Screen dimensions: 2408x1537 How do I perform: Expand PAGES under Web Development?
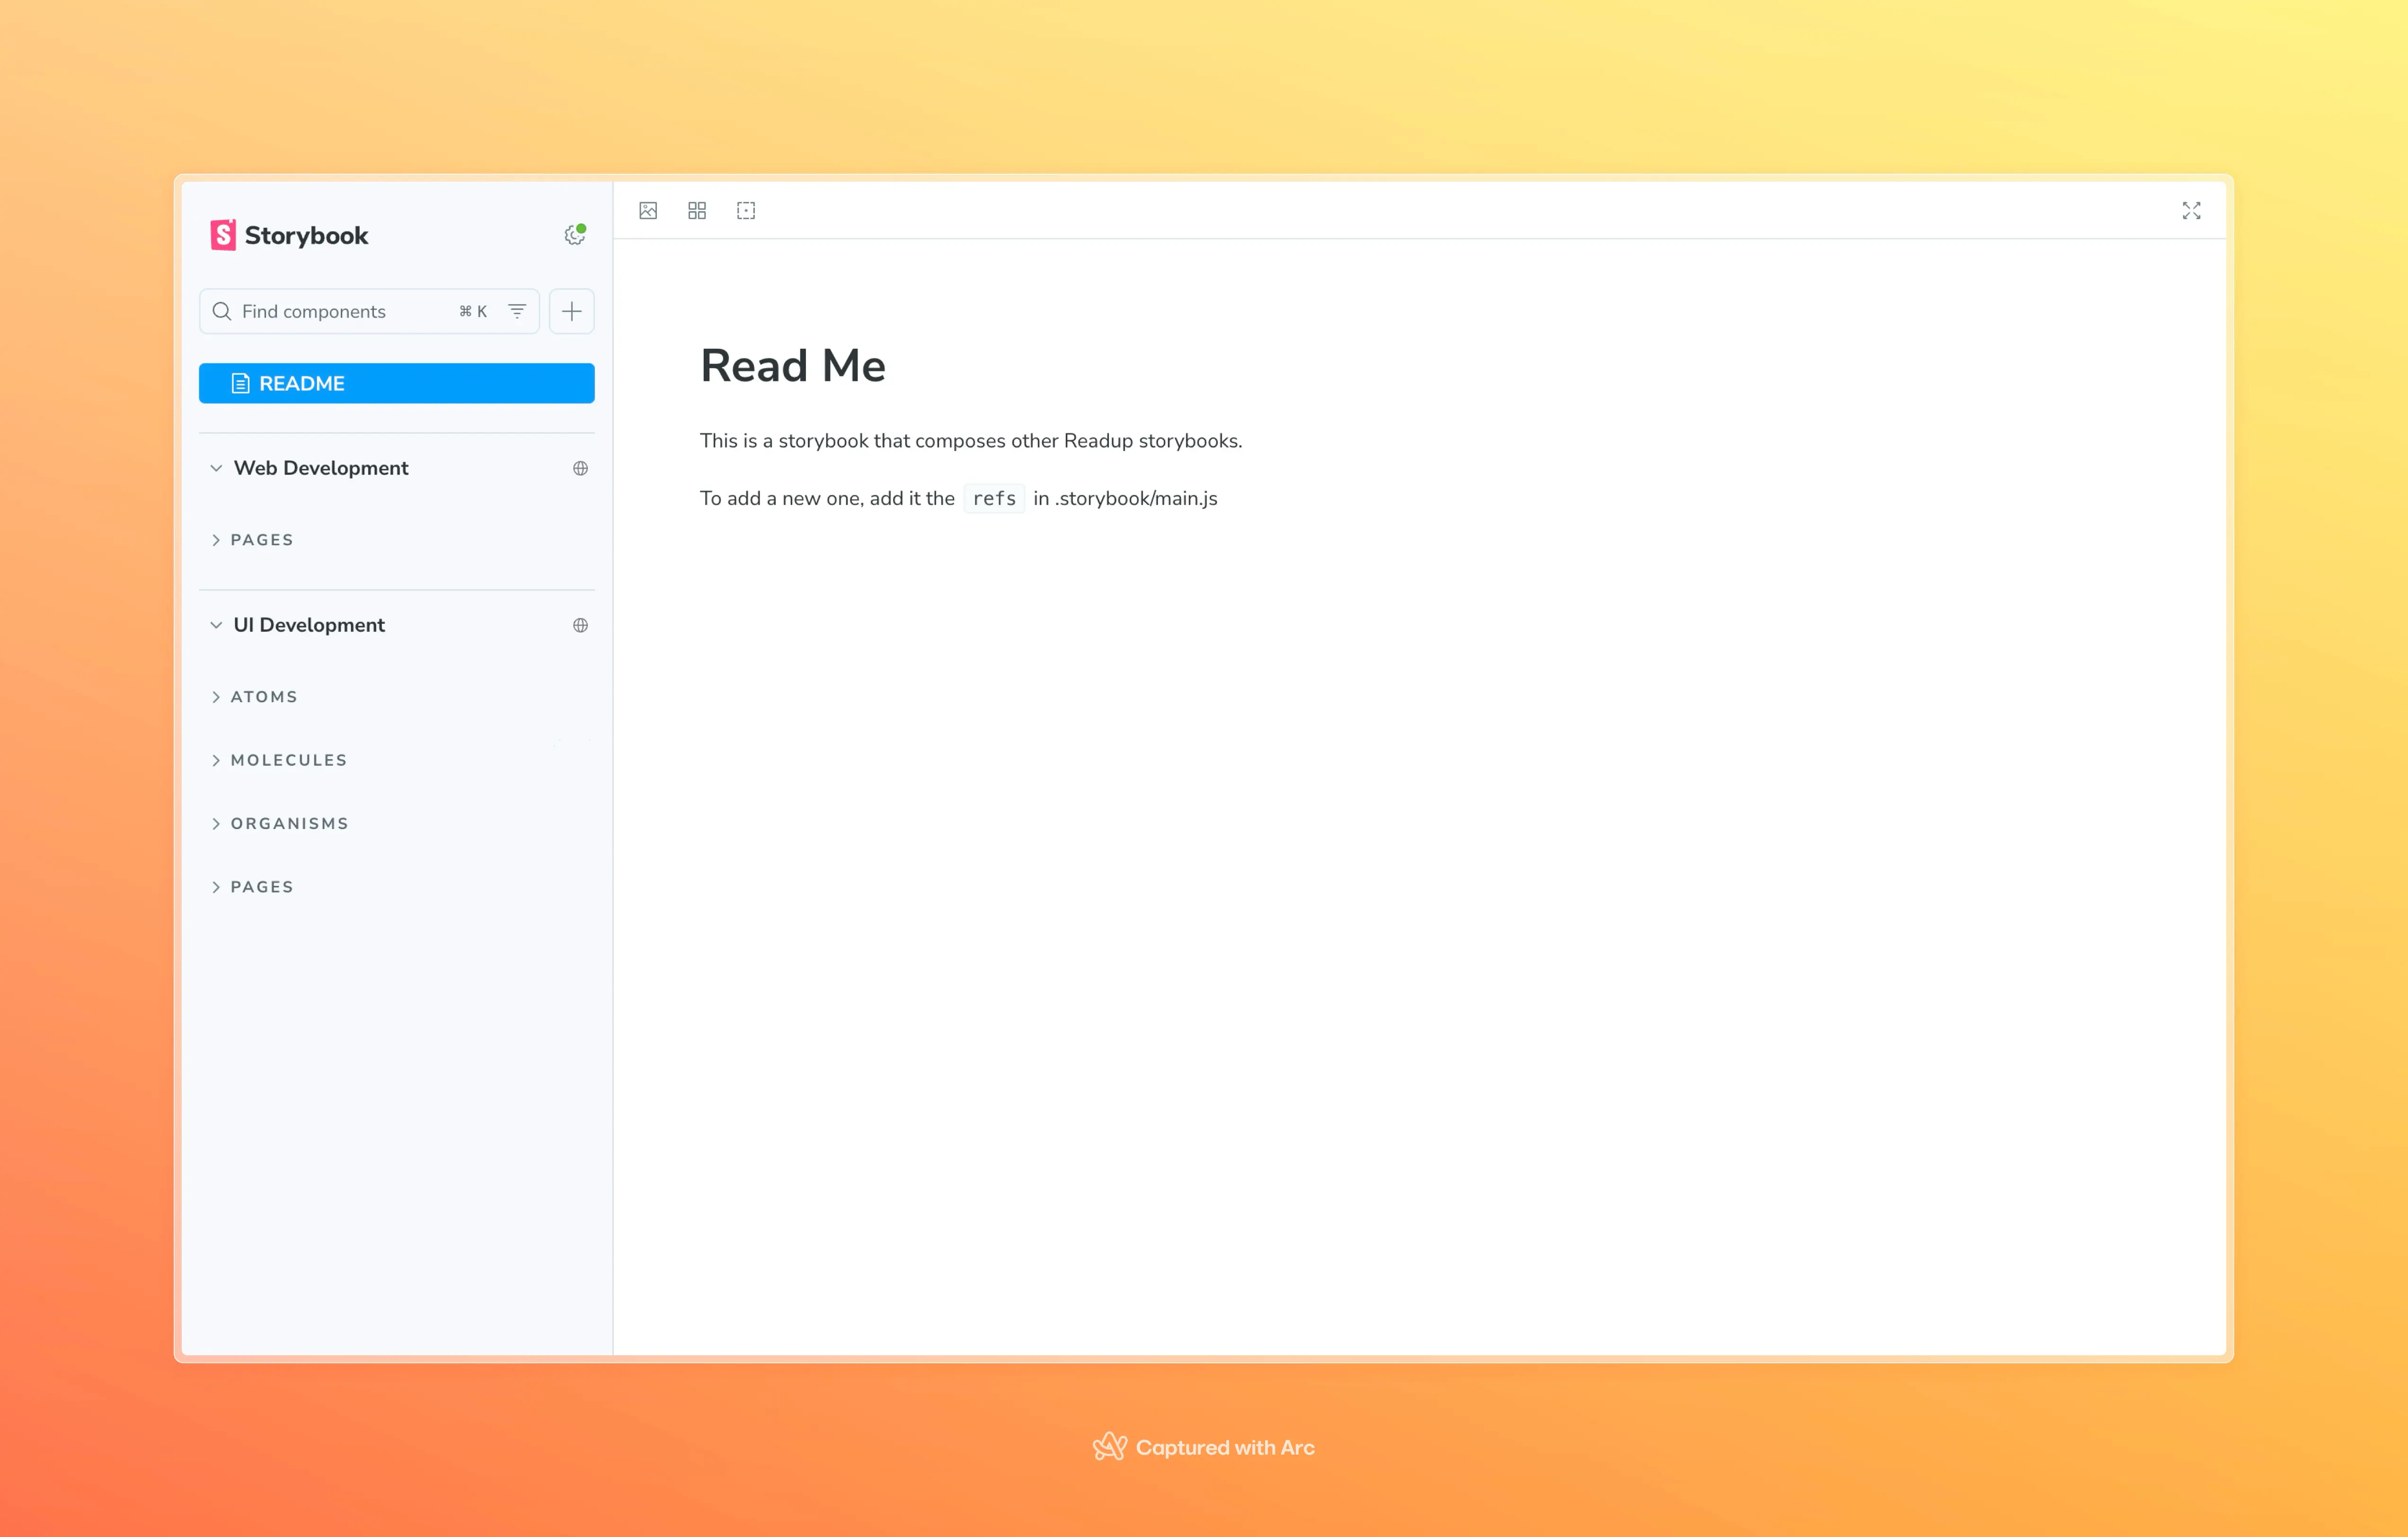click(262, 540)
